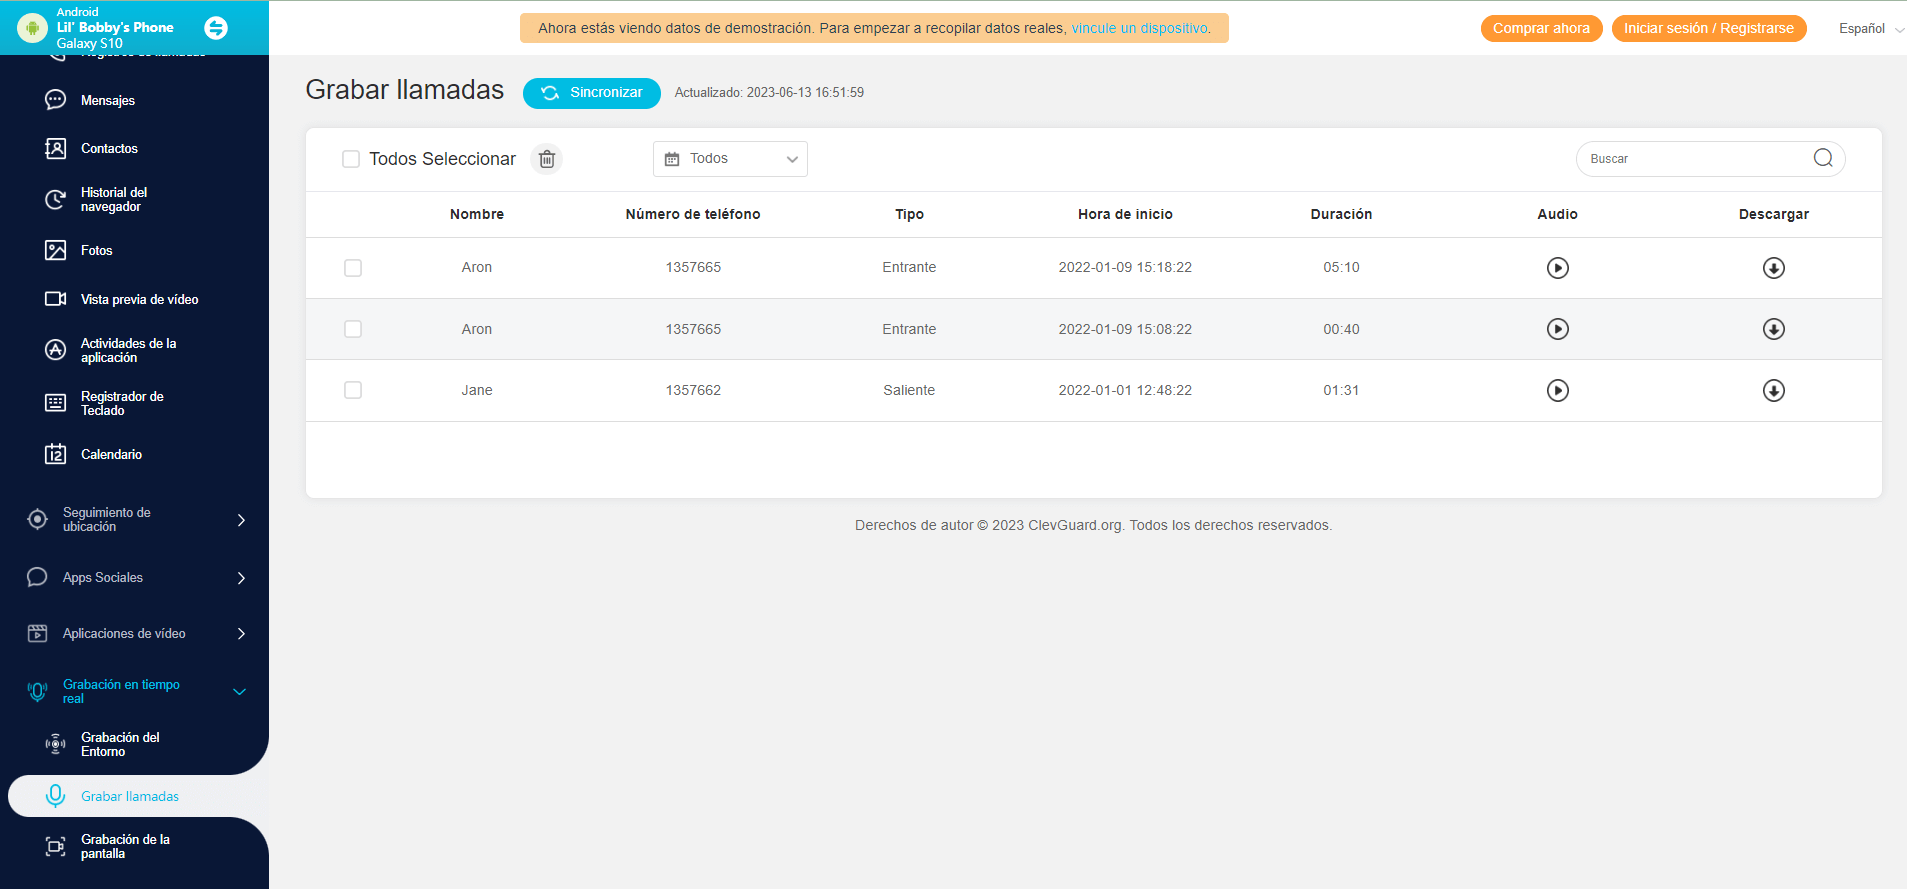The image size is (1907, 889).
Task: Check the box for Aron 15:08:22 call
Action: (353, 329)
